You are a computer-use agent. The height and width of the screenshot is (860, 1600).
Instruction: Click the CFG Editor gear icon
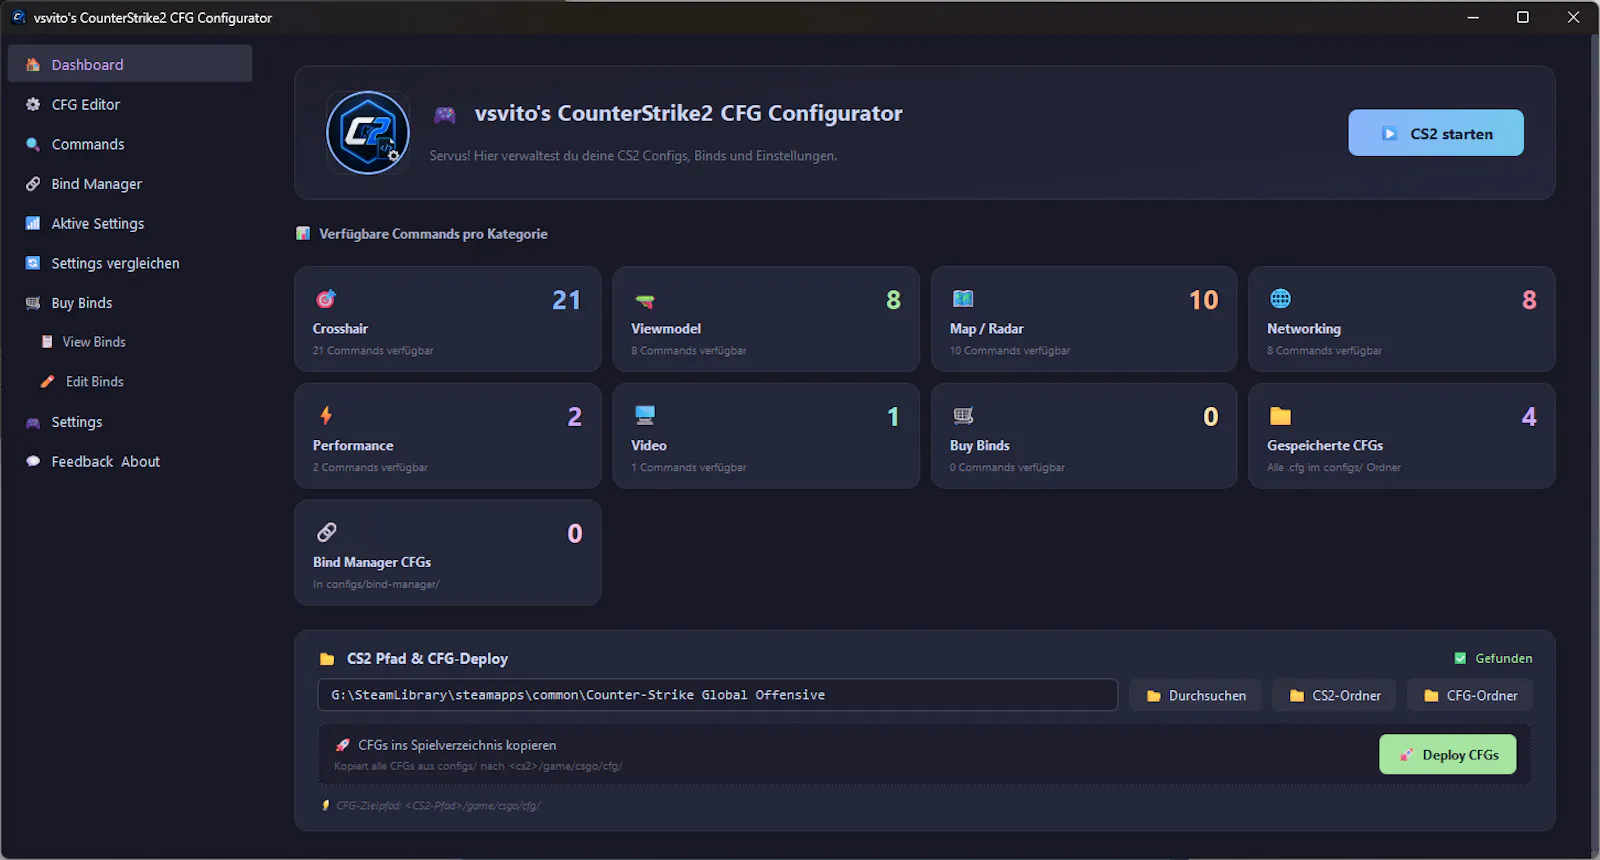point(33,104)
